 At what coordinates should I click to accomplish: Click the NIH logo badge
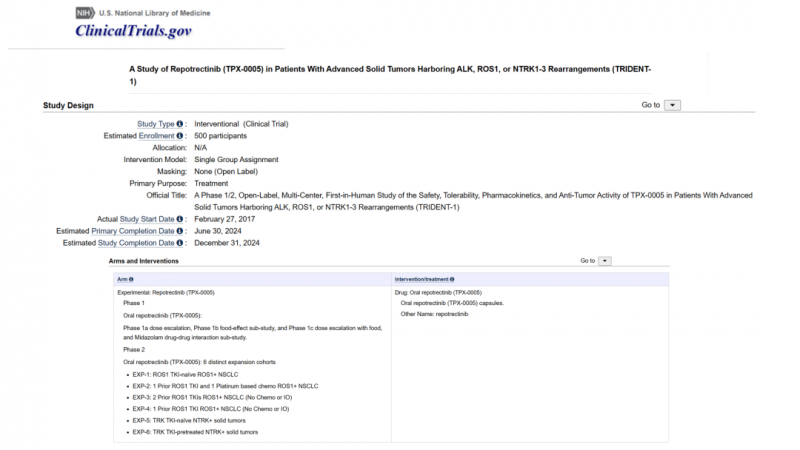tap(85, 13)
